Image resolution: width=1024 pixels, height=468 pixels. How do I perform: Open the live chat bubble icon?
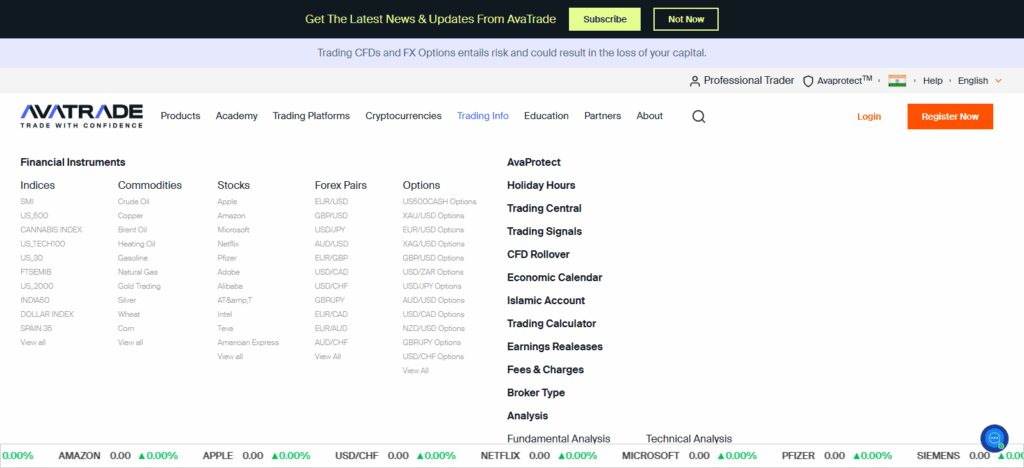tap(994, 438)
